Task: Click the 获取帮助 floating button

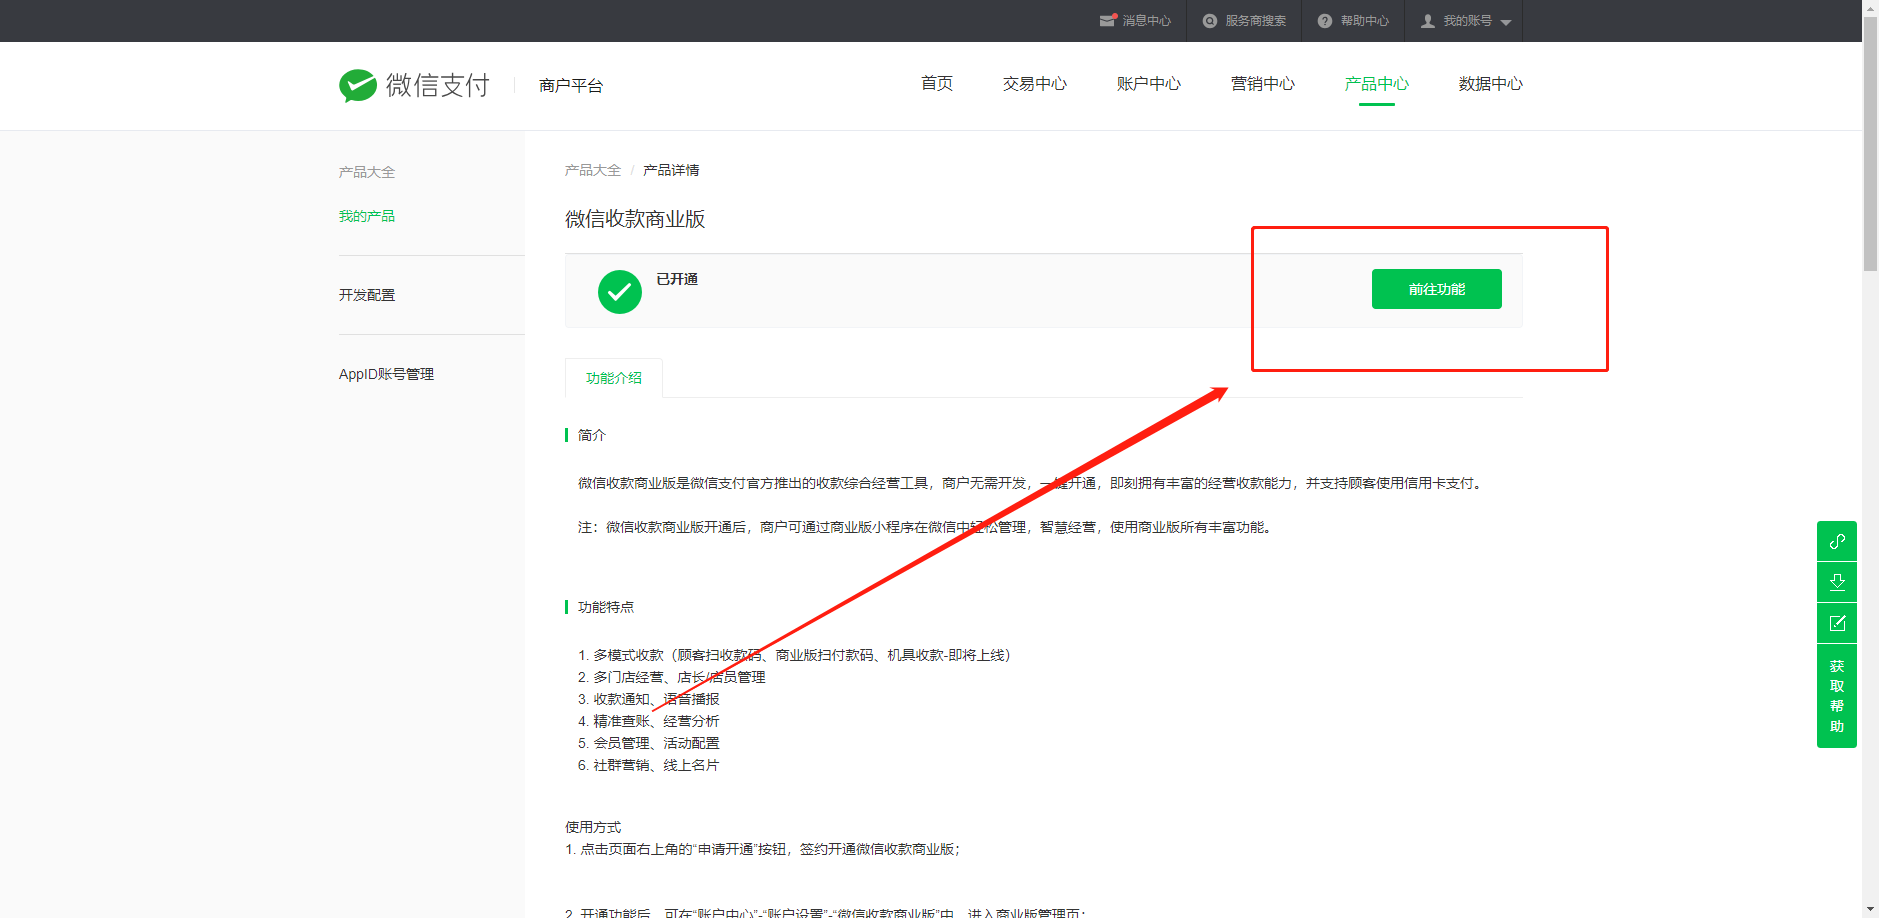Action: (x=1837, y=696)
